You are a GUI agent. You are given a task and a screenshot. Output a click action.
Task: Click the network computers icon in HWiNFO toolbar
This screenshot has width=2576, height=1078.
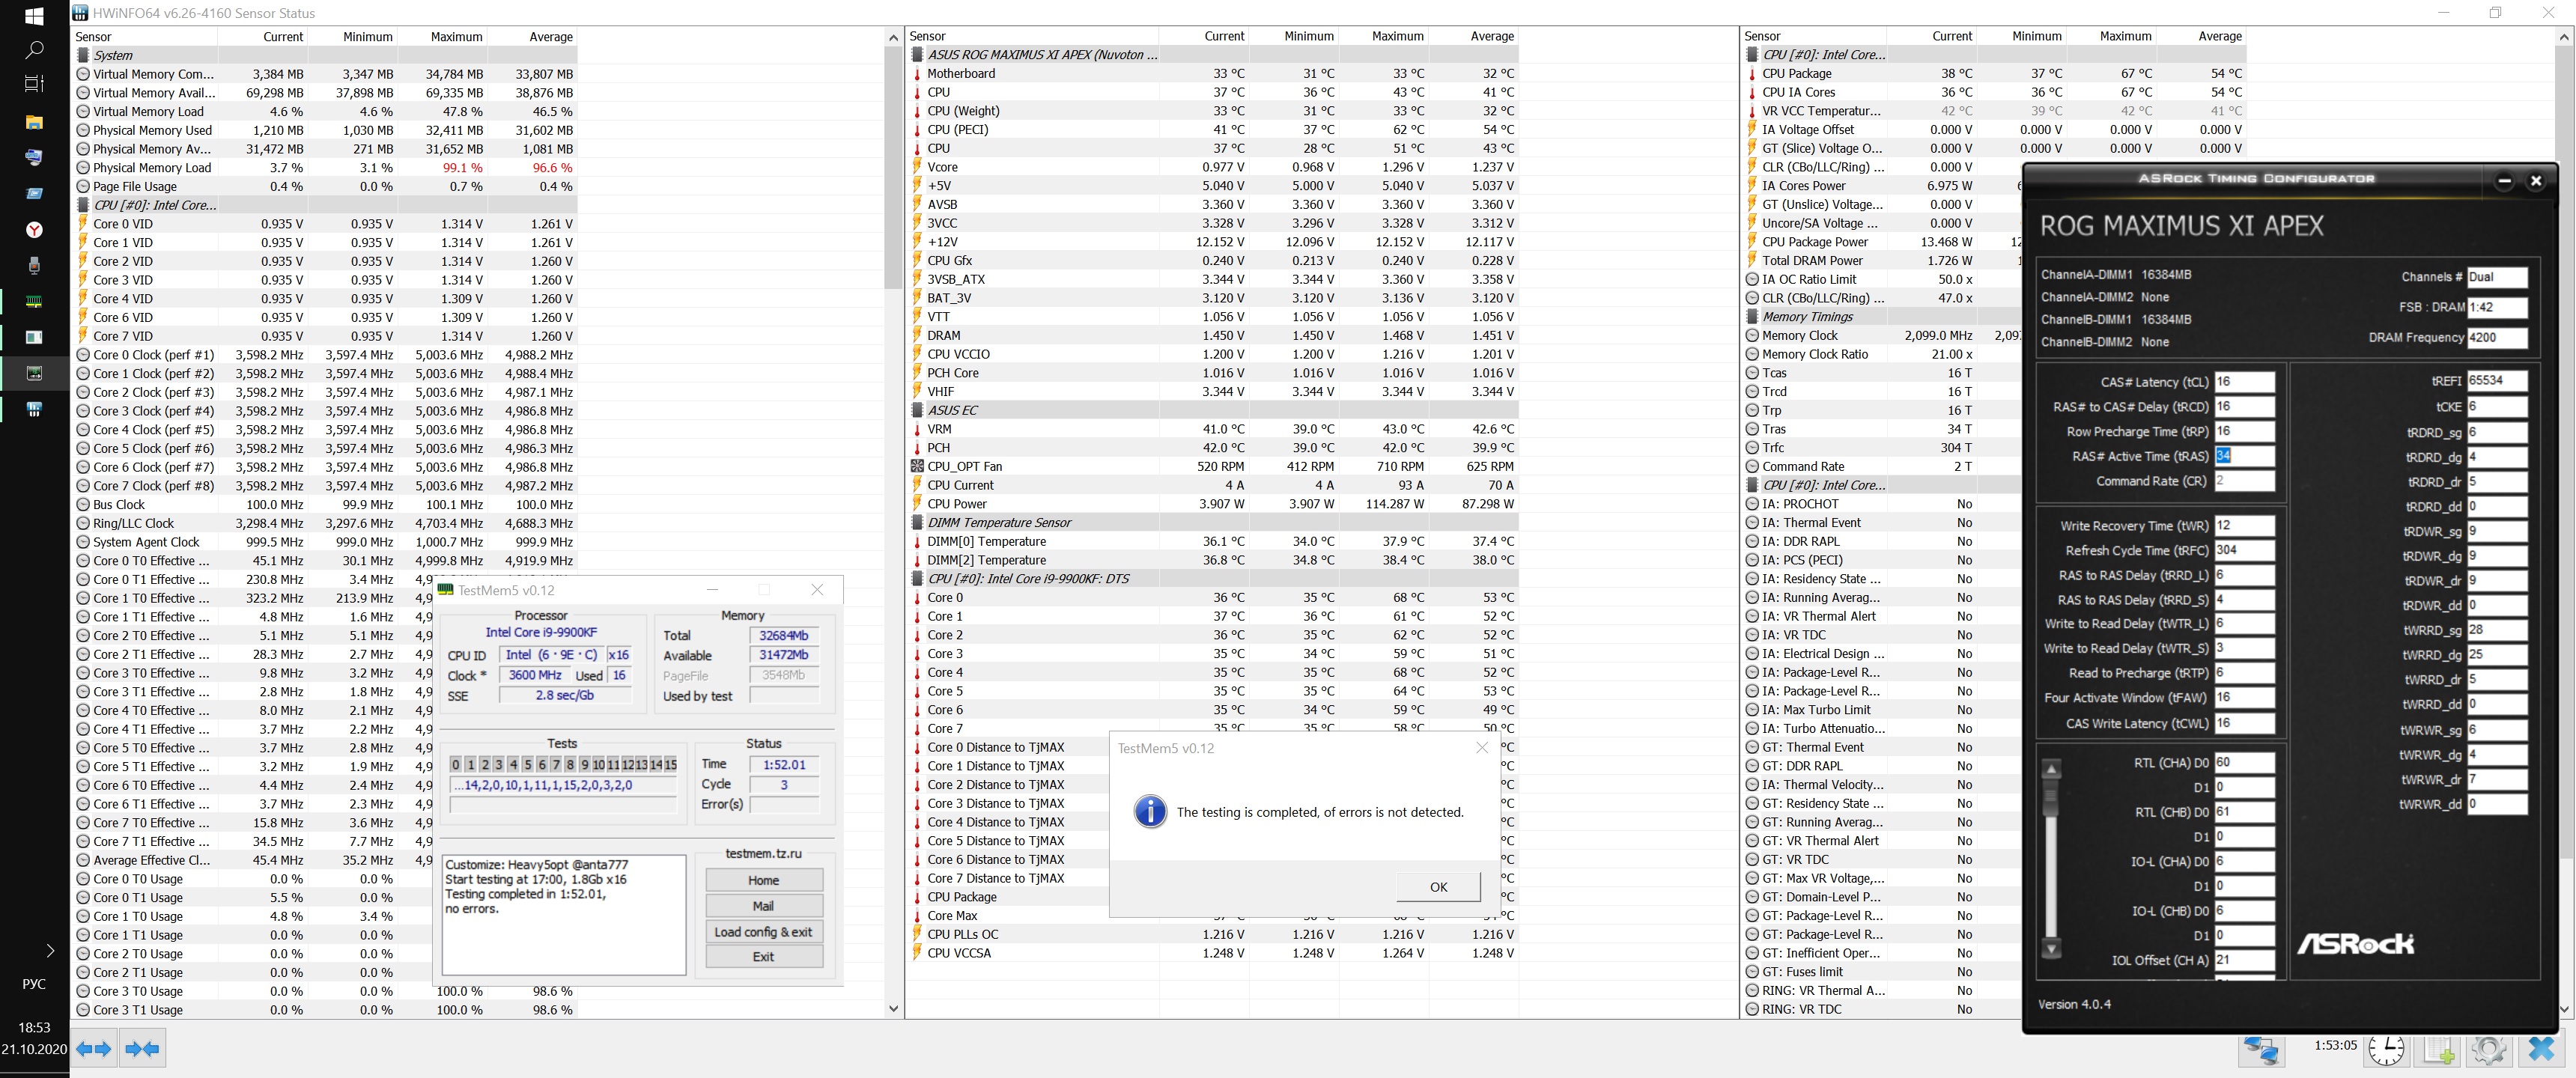(2261, 1049)
